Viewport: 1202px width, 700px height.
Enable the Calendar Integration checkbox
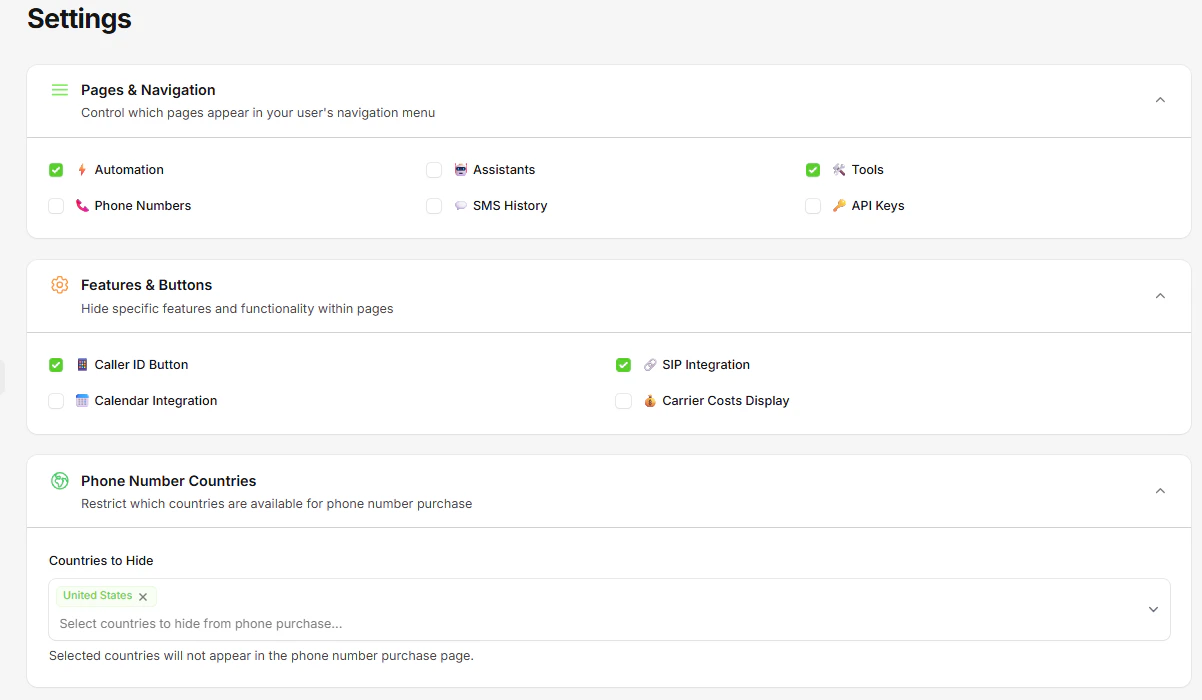pos(56,400)
